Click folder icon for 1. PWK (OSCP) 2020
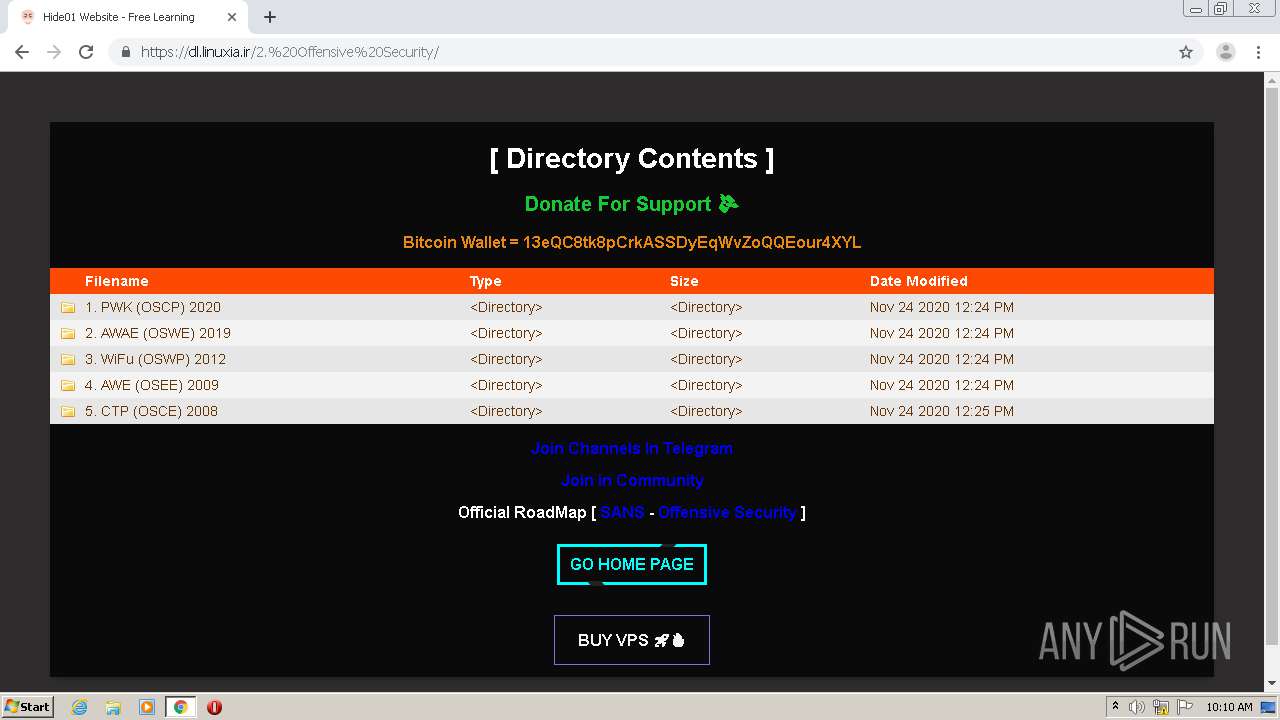 (68, 307)
